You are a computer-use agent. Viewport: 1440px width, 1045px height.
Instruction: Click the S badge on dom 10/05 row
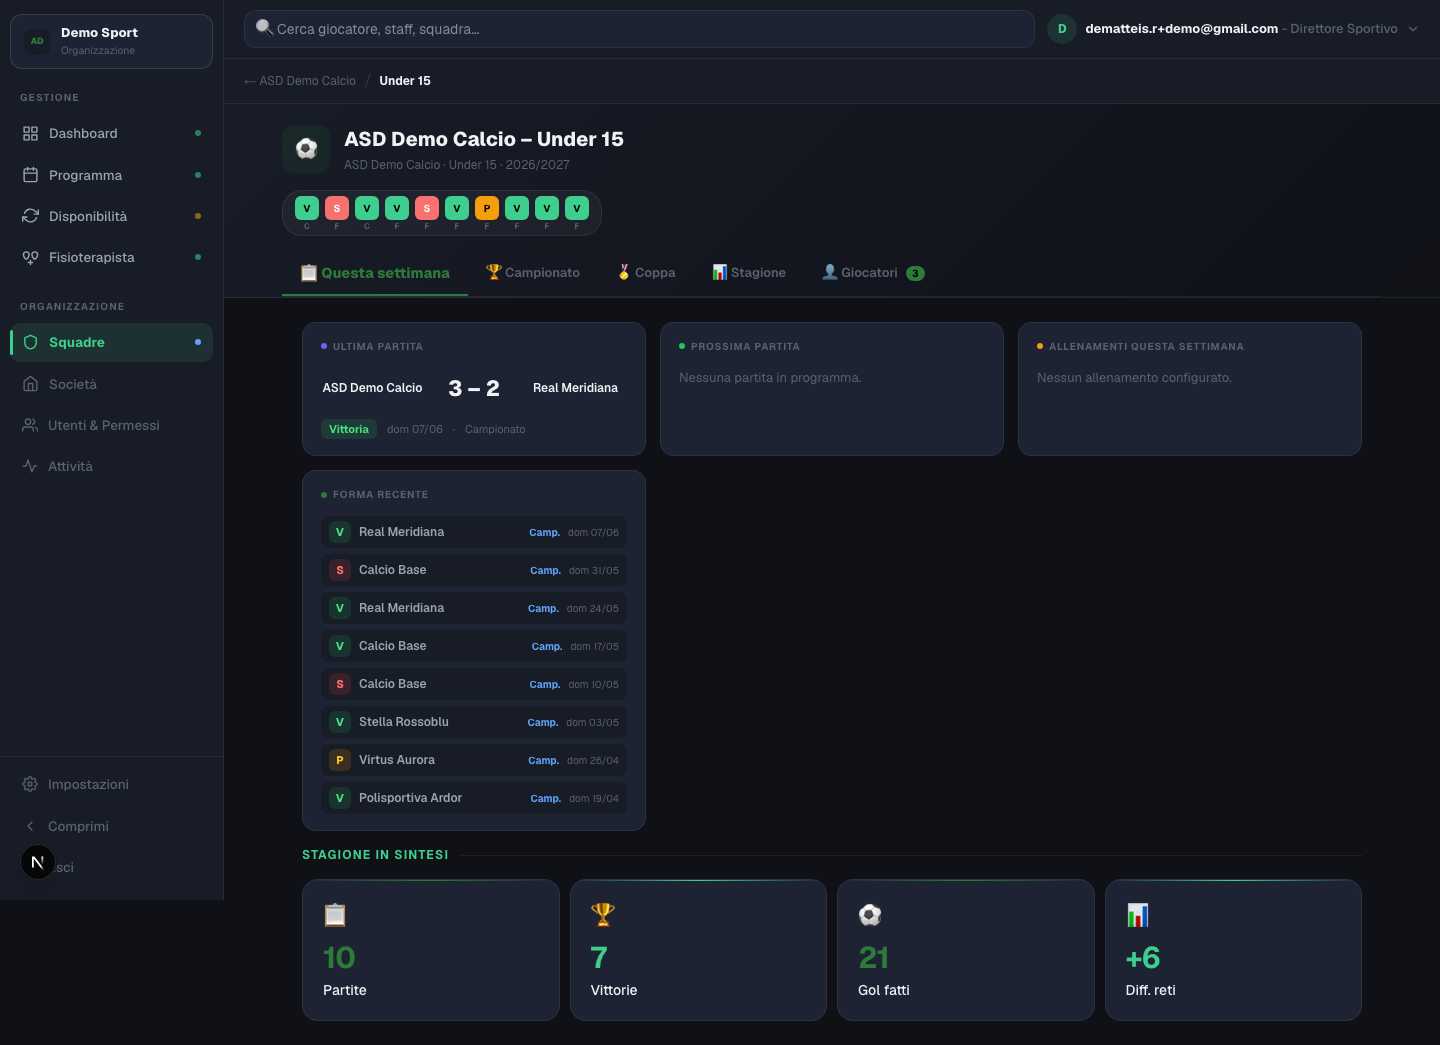click(340, 684)
